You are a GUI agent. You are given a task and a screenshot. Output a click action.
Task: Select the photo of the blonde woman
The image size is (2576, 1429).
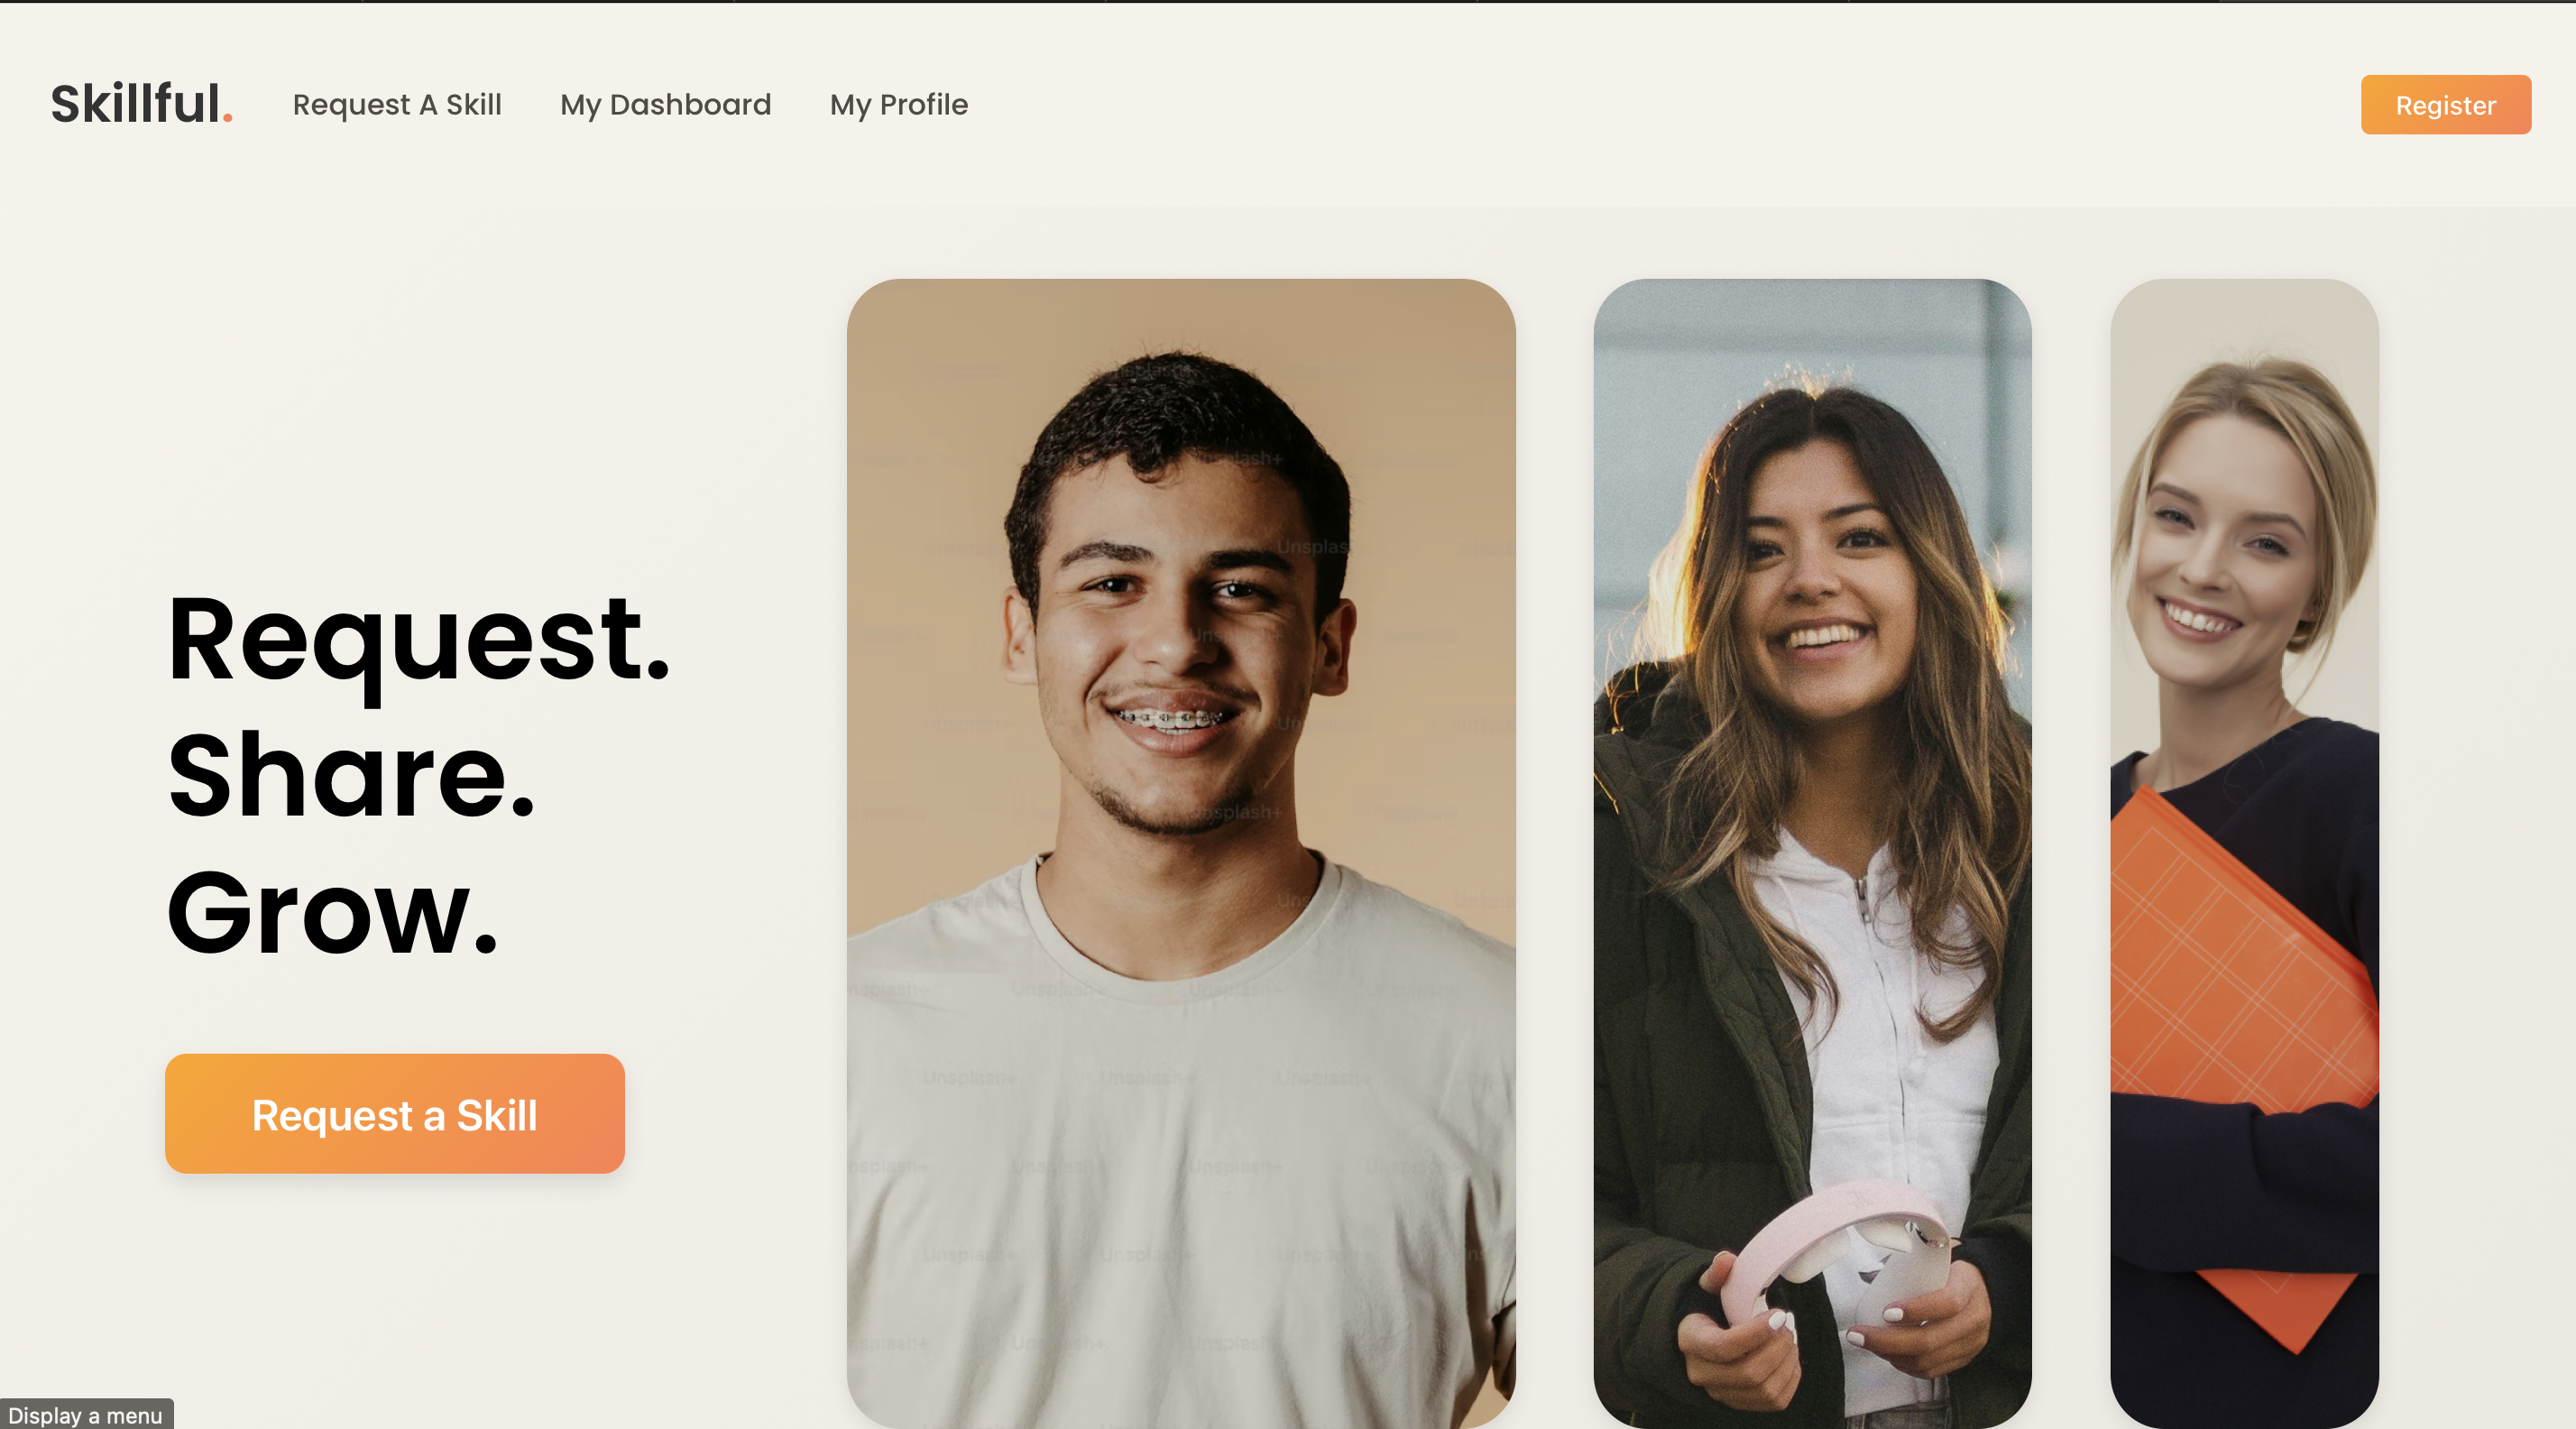[x=2244, y=853]
